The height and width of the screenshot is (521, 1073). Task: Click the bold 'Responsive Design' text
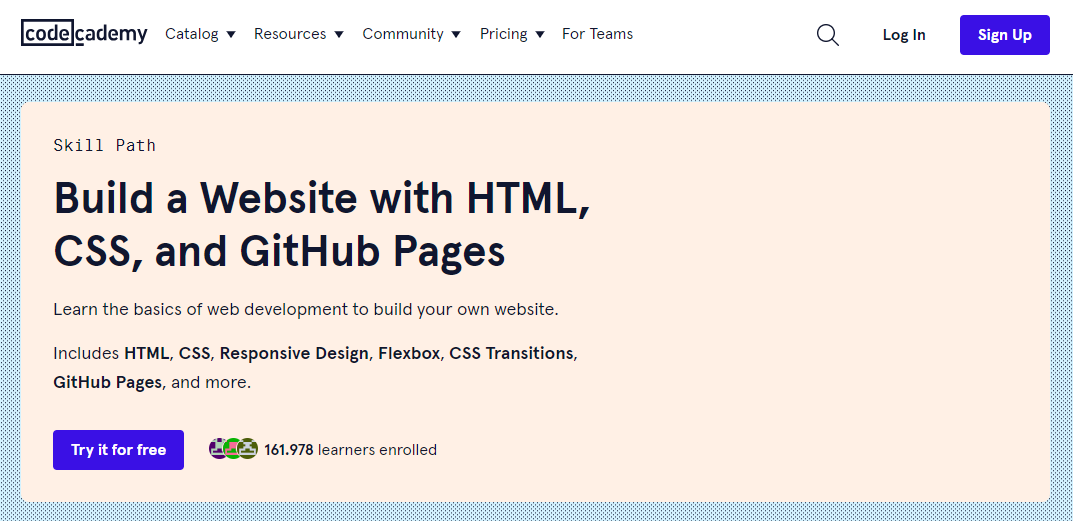click(x=294, y=353)
